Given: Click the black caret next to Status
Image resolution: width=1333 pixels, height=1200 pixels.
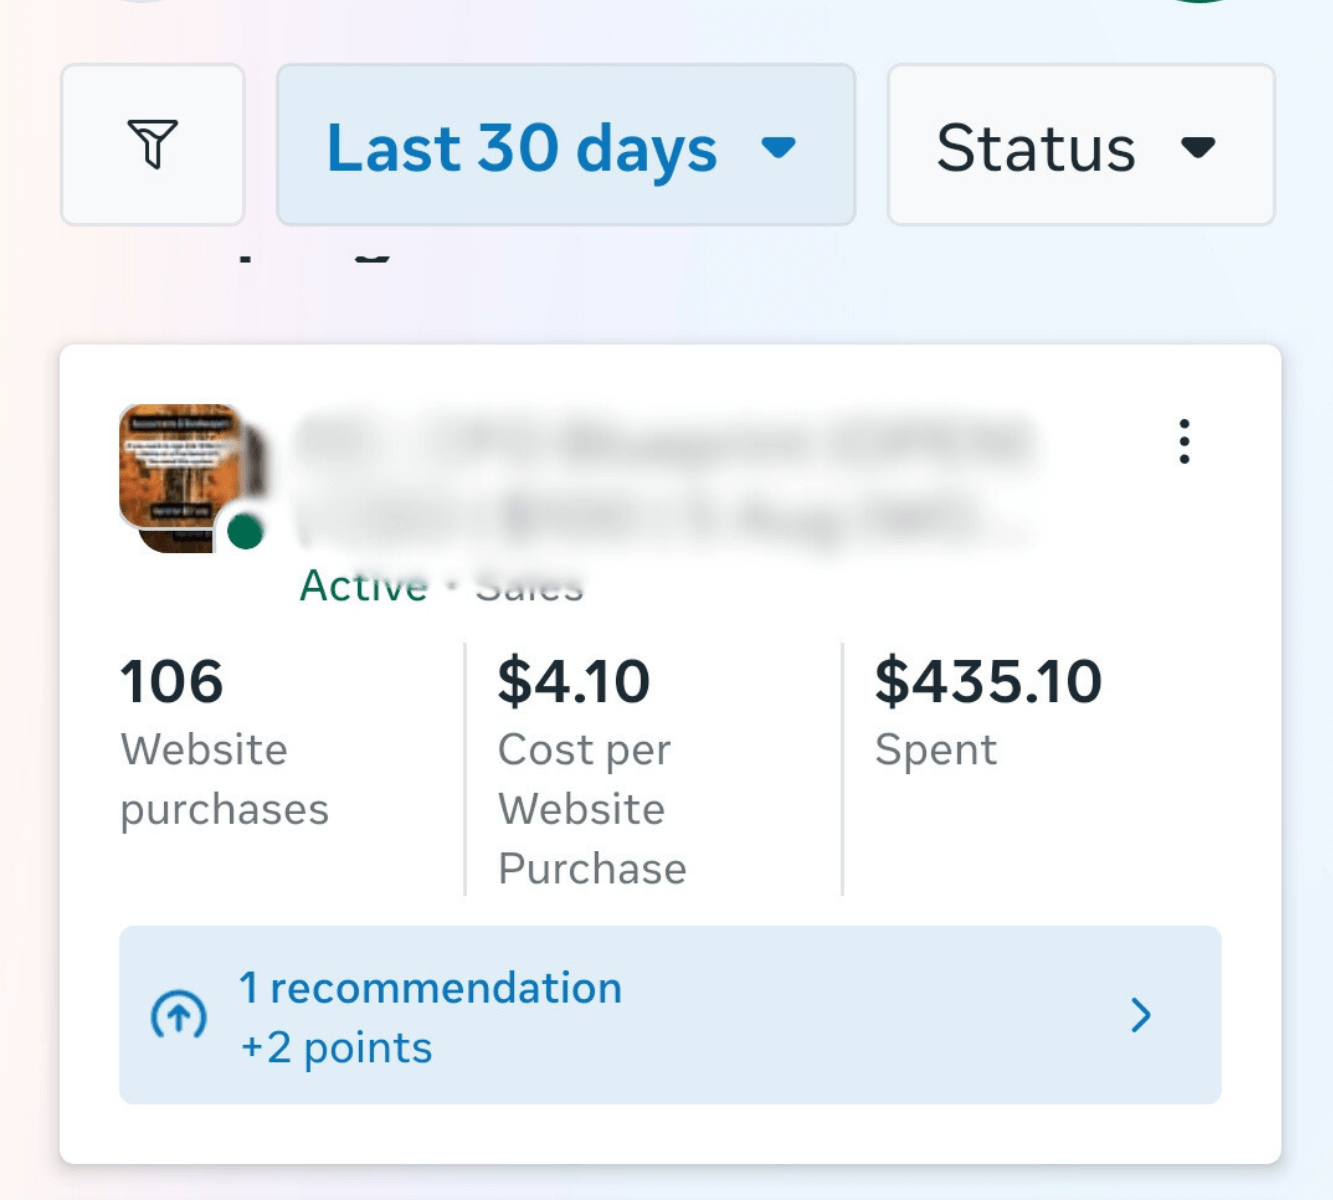Looking at the screenshot, I should [1197, 148].
